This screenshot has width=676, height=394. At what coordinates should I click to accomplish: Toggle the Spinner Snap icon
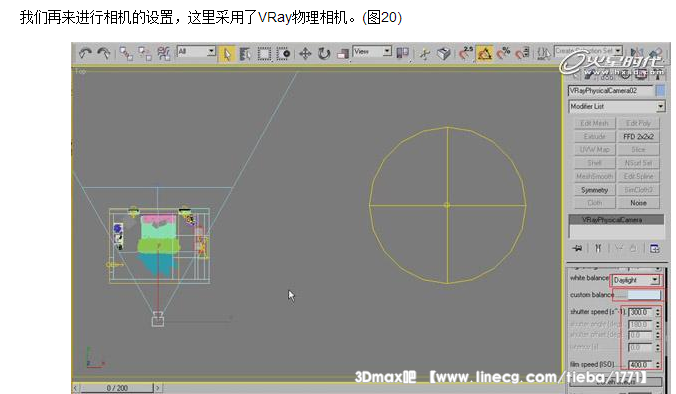[x=522, y=53]
